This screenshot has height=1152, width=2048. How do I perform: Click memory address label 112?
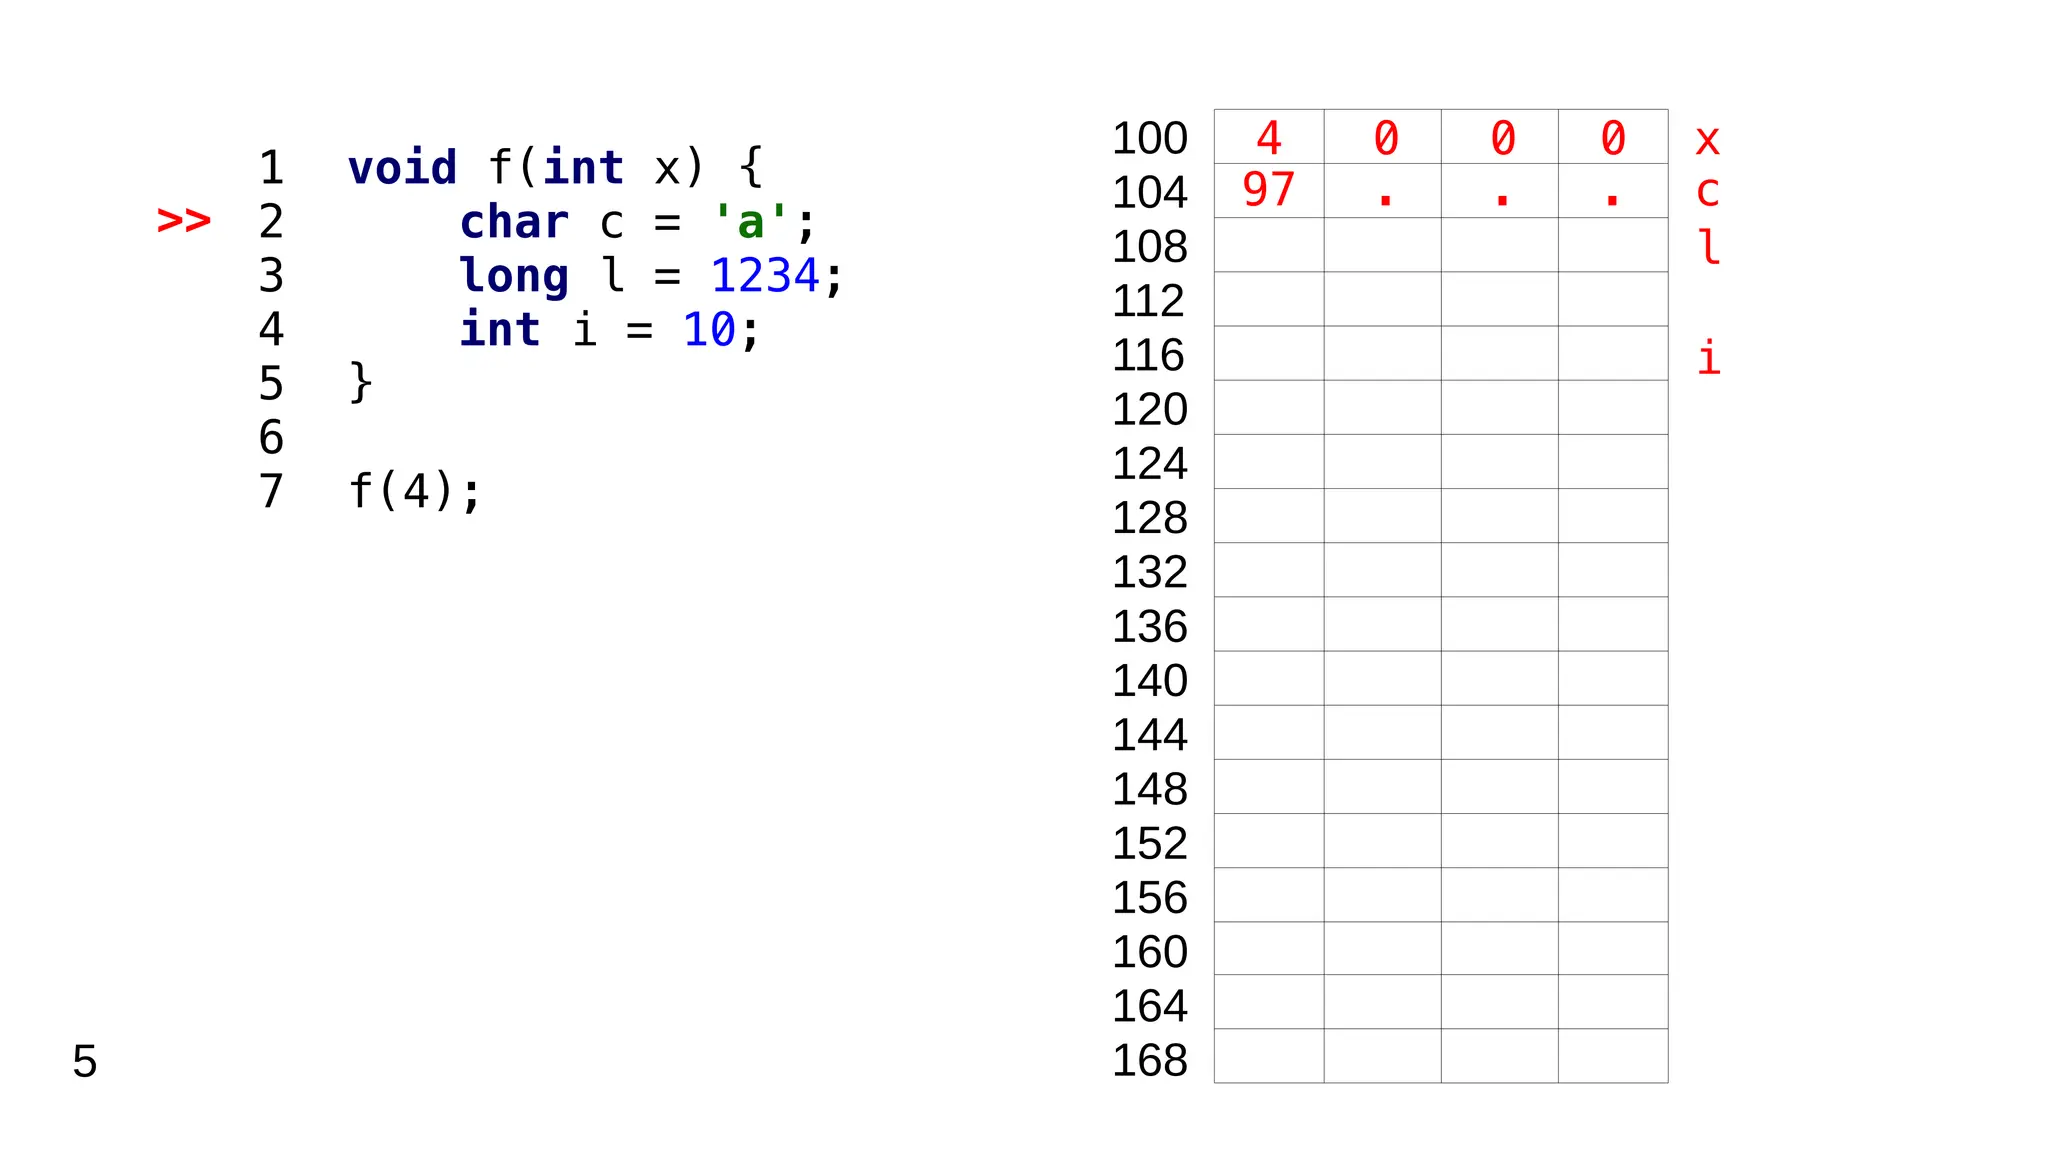pyautogui.click(x=1150, y=300)
